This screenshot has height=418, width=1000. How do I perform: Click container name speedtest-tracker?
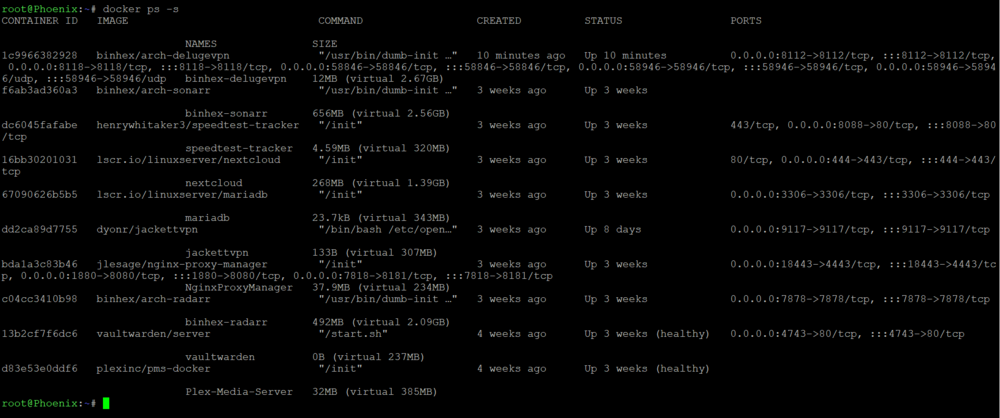coord(239,148)
